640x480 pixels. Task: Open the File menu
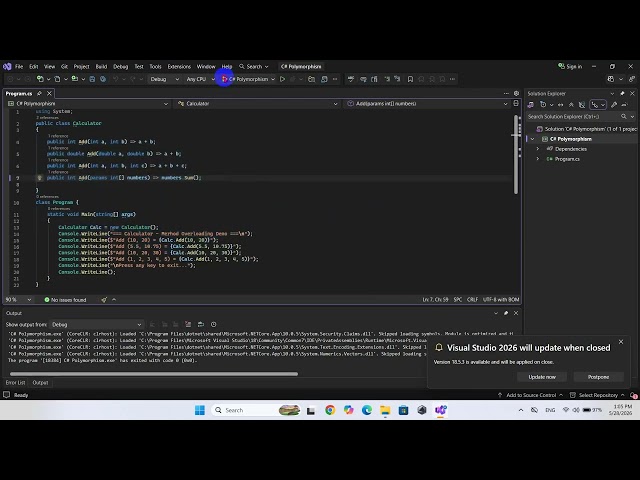coord(19,67)
